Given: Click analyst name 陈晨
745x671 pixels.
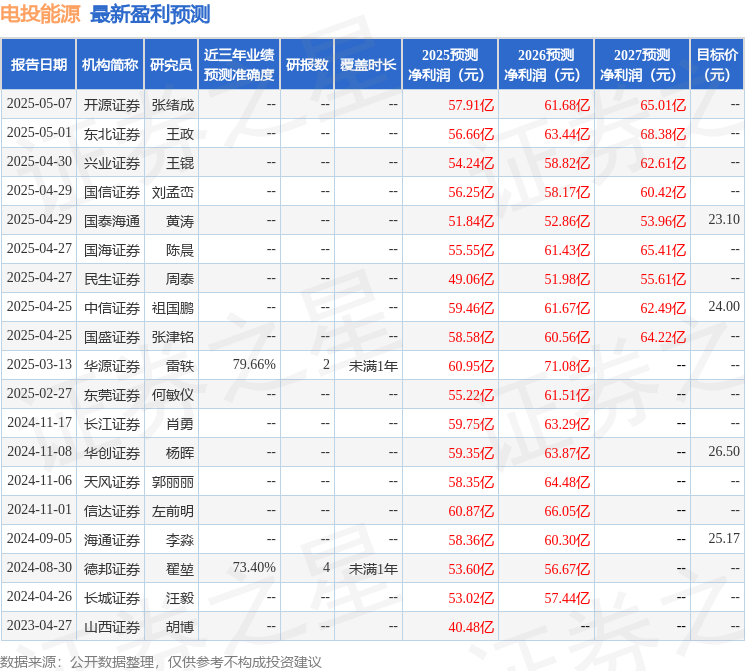Looking at the screenshot, I should (x=180, y=250).
